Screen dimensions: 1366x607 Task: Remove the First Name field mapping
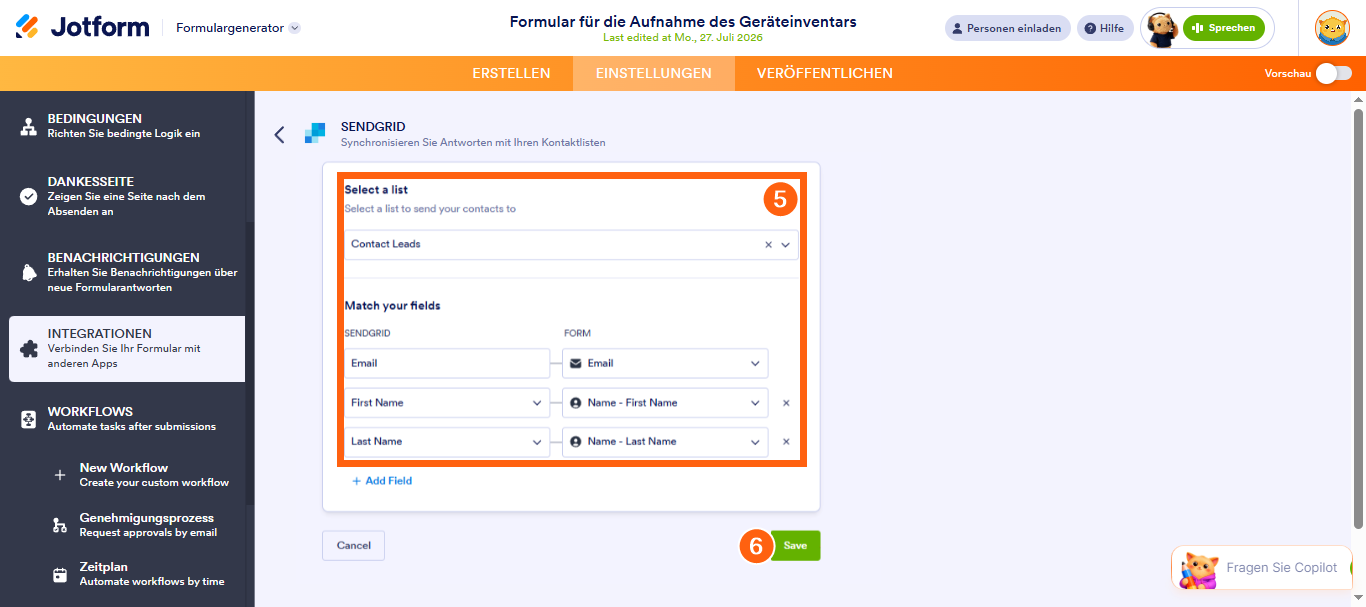click(786, 403)
